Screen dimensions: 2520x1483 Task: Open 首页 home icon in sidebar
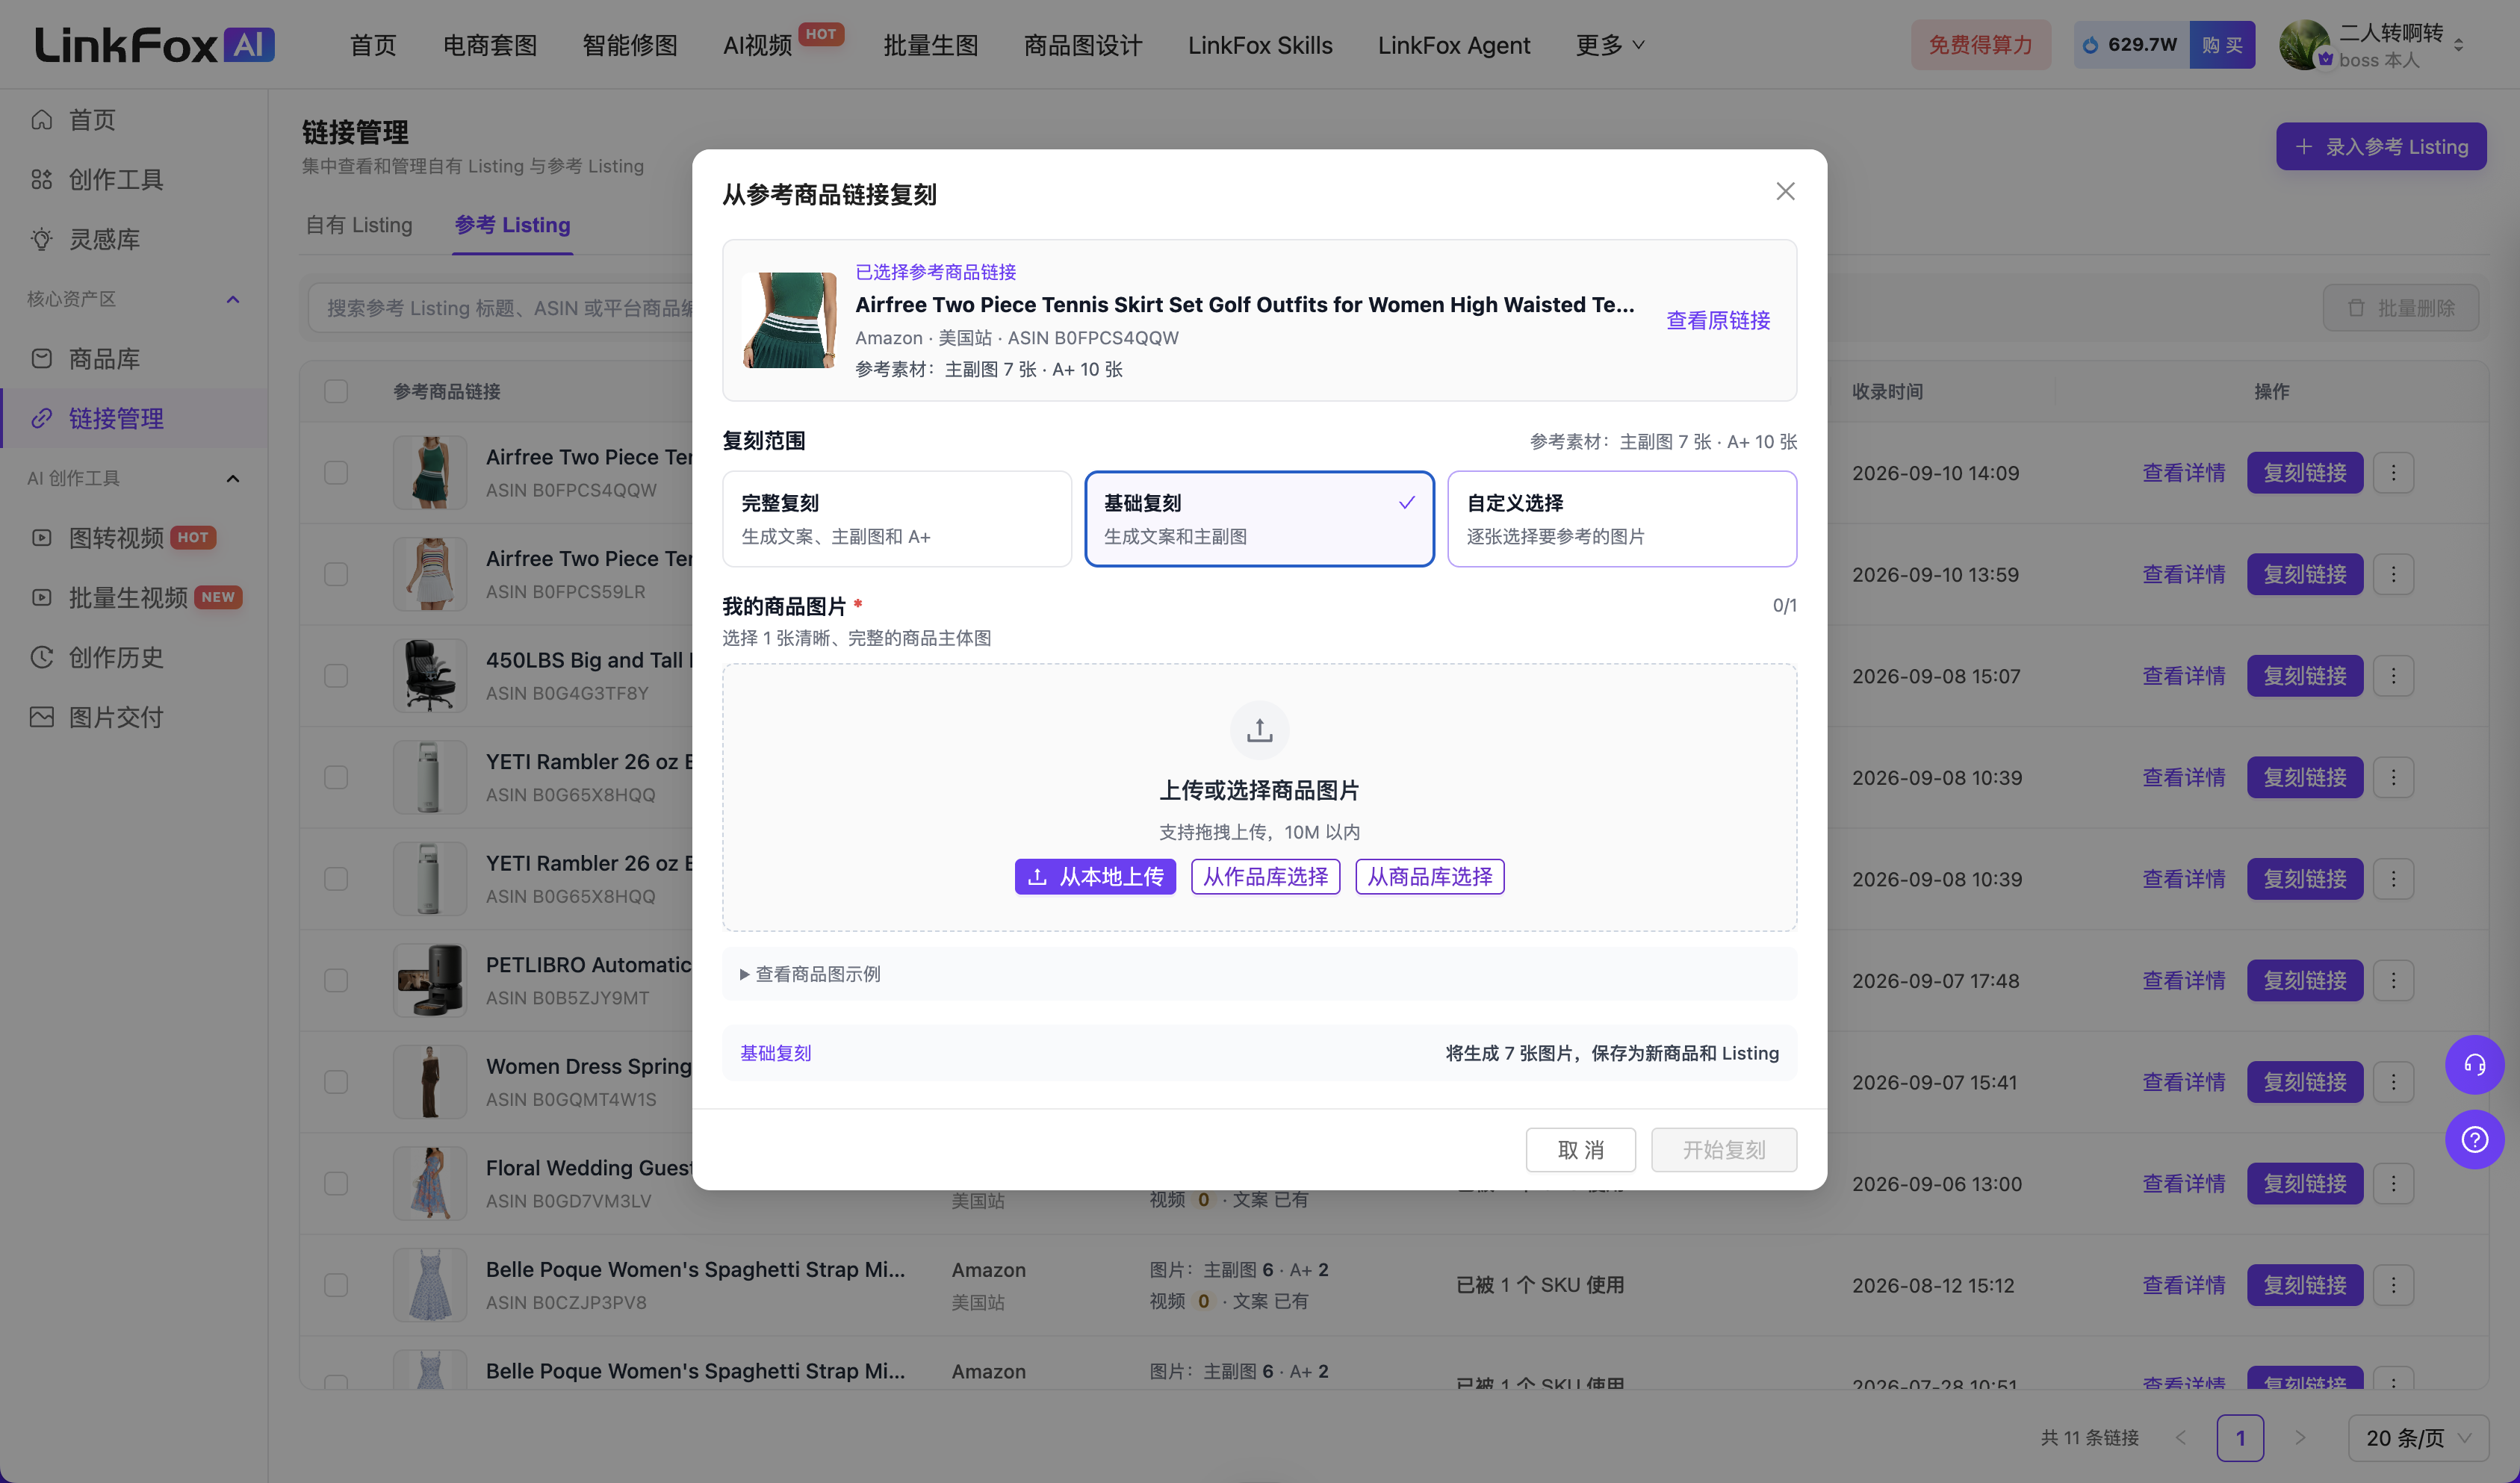[41, 120]
